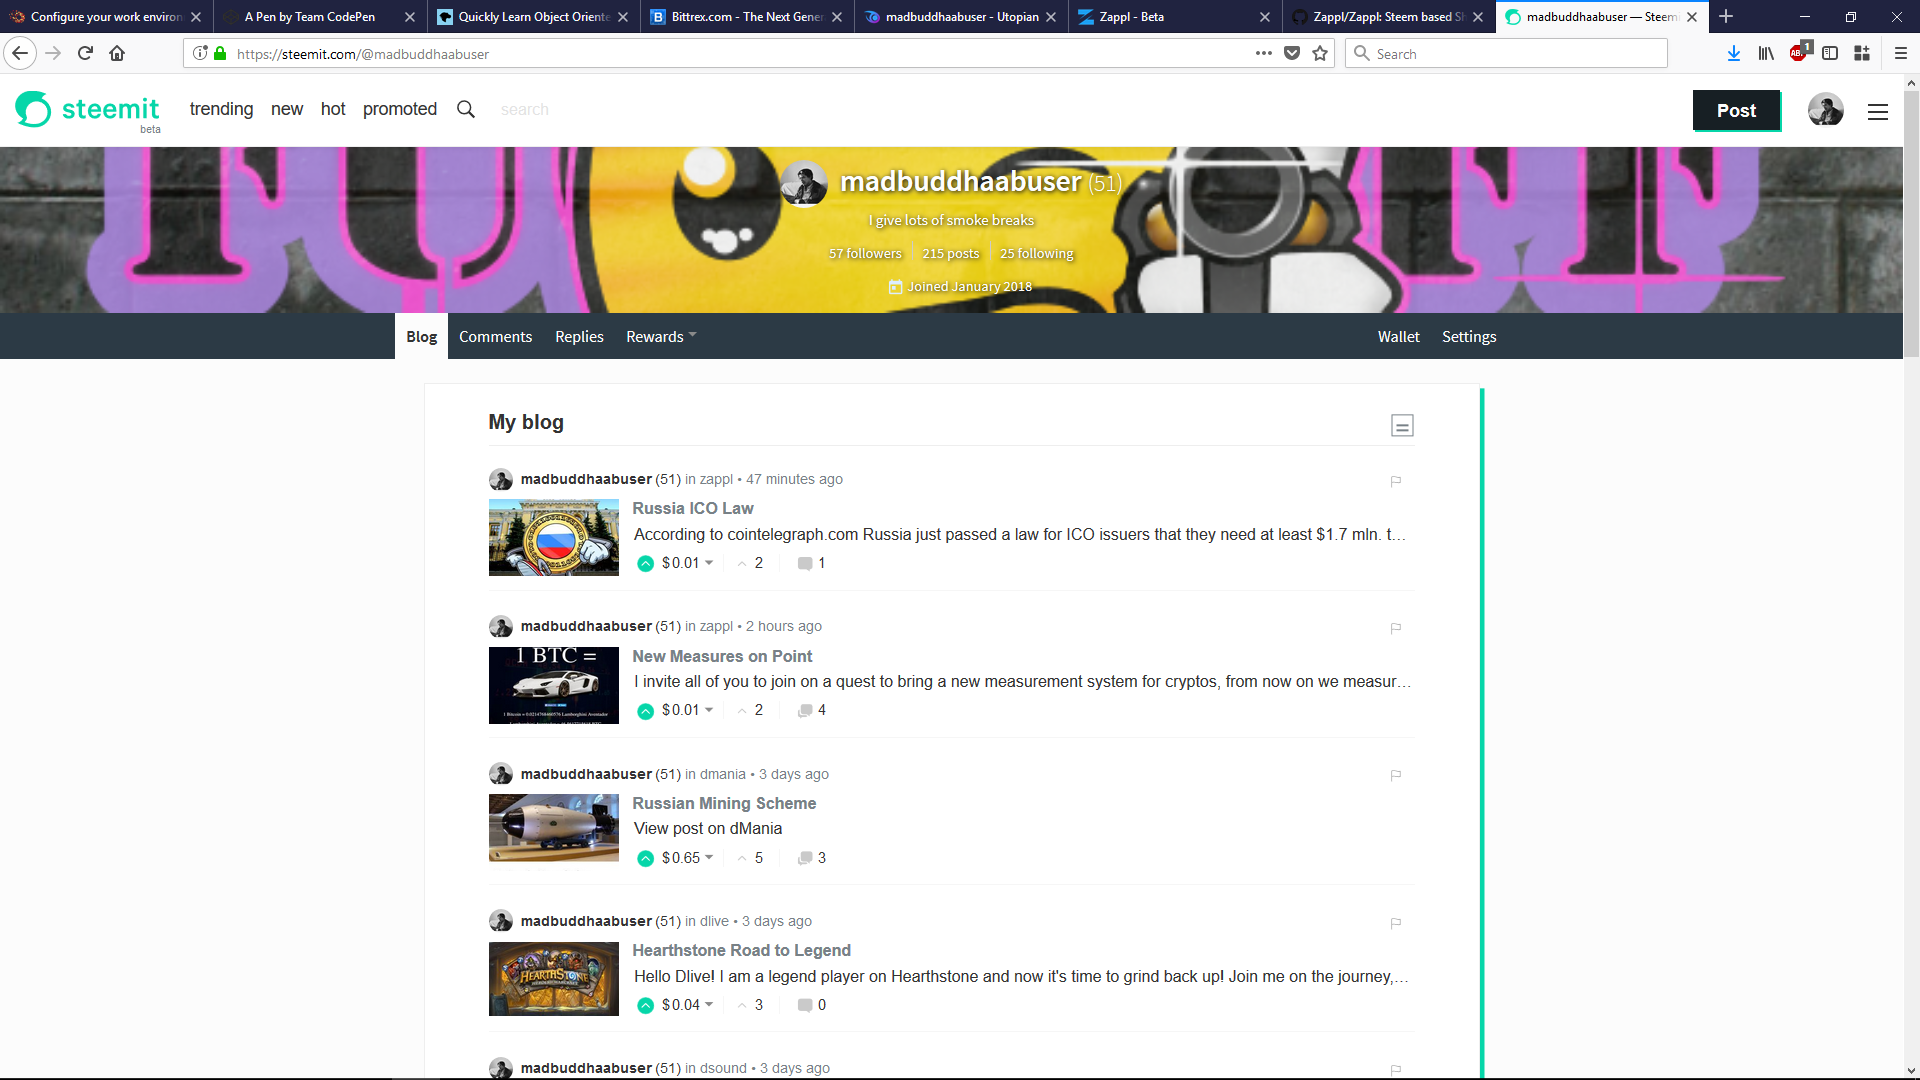Open the hamburger menu beside the avatar
1920x1080 pixels.
point(1877,112)
